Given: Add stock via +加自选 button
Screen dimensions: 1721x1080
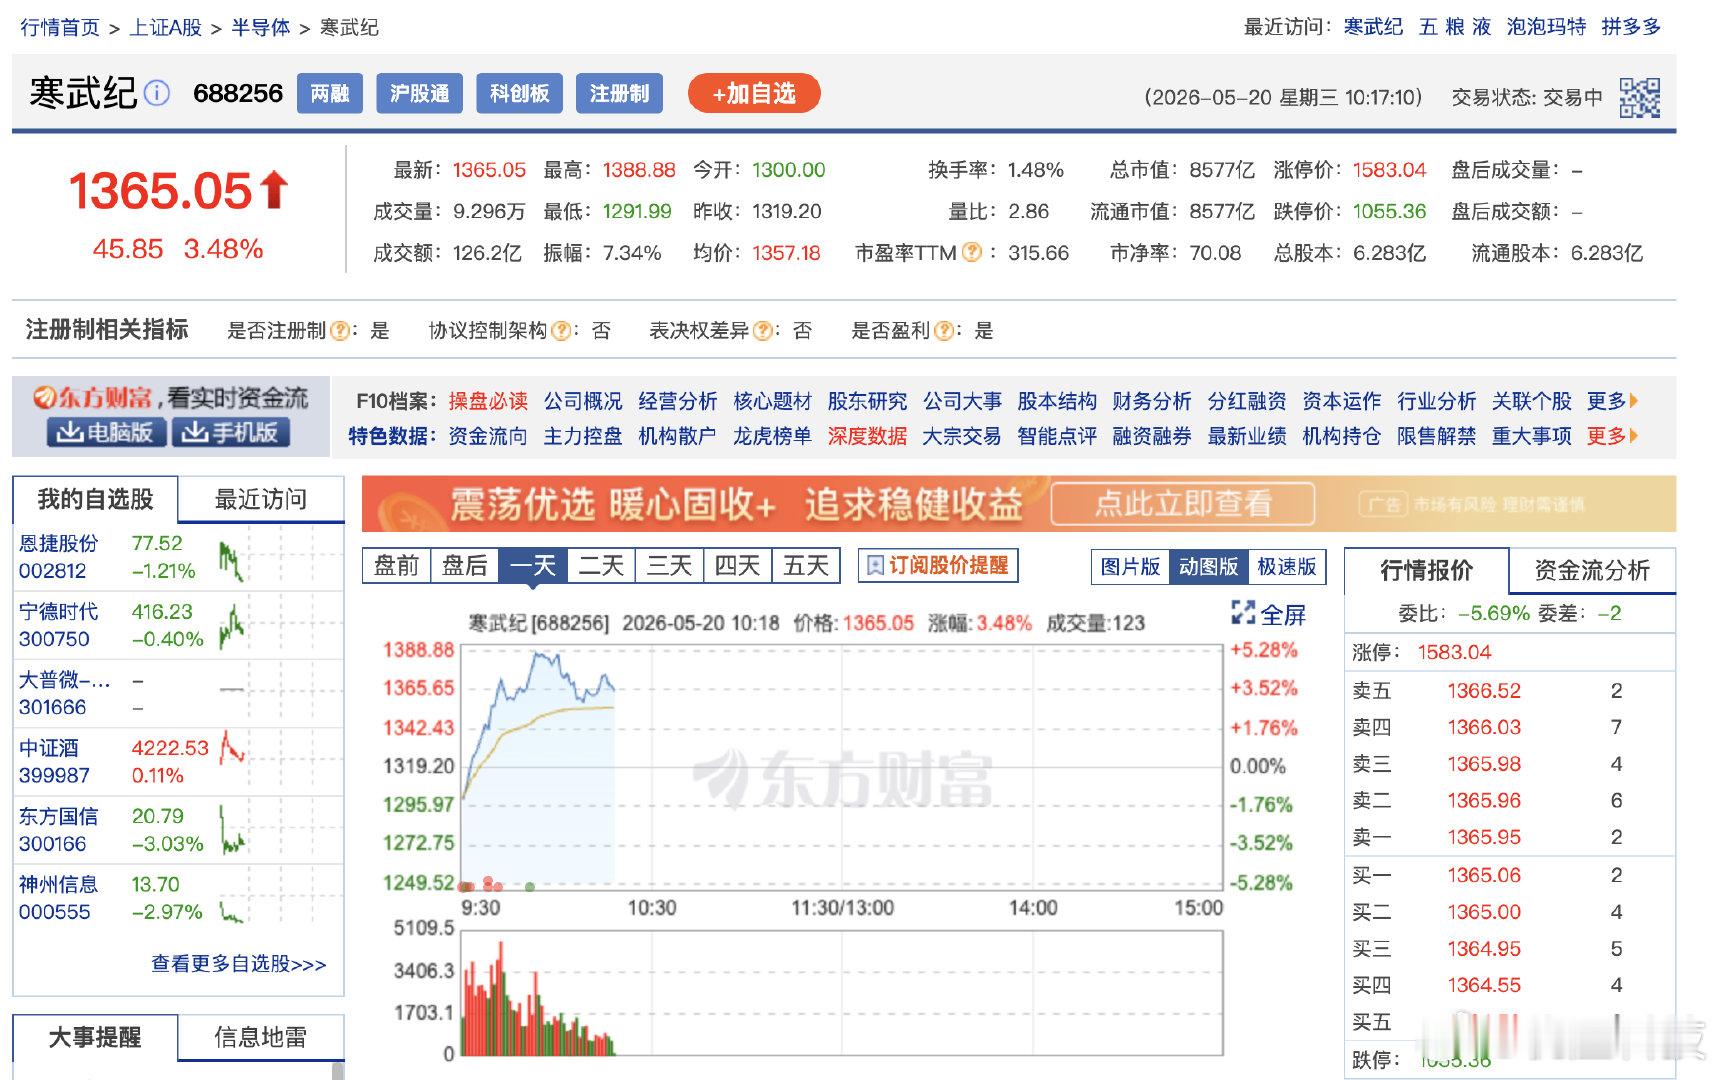Looking at the screenshot, I should pos(754,94).
